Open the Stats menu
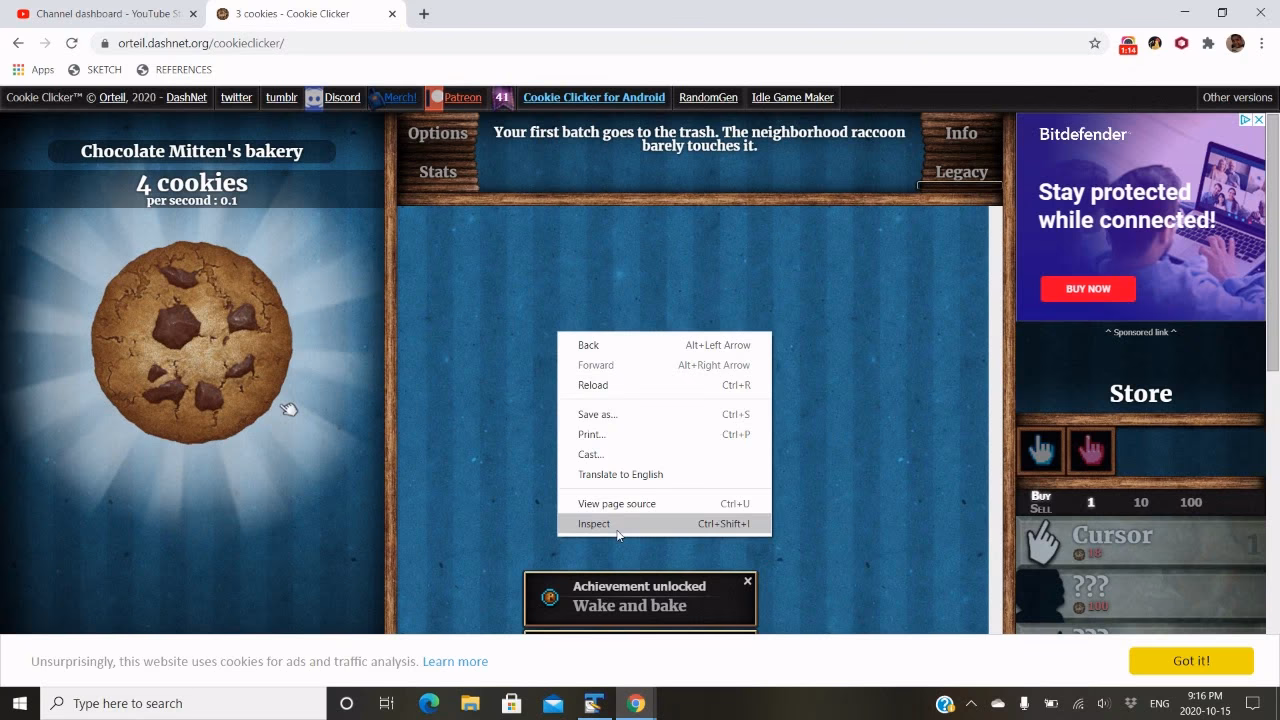 point(438,172)
